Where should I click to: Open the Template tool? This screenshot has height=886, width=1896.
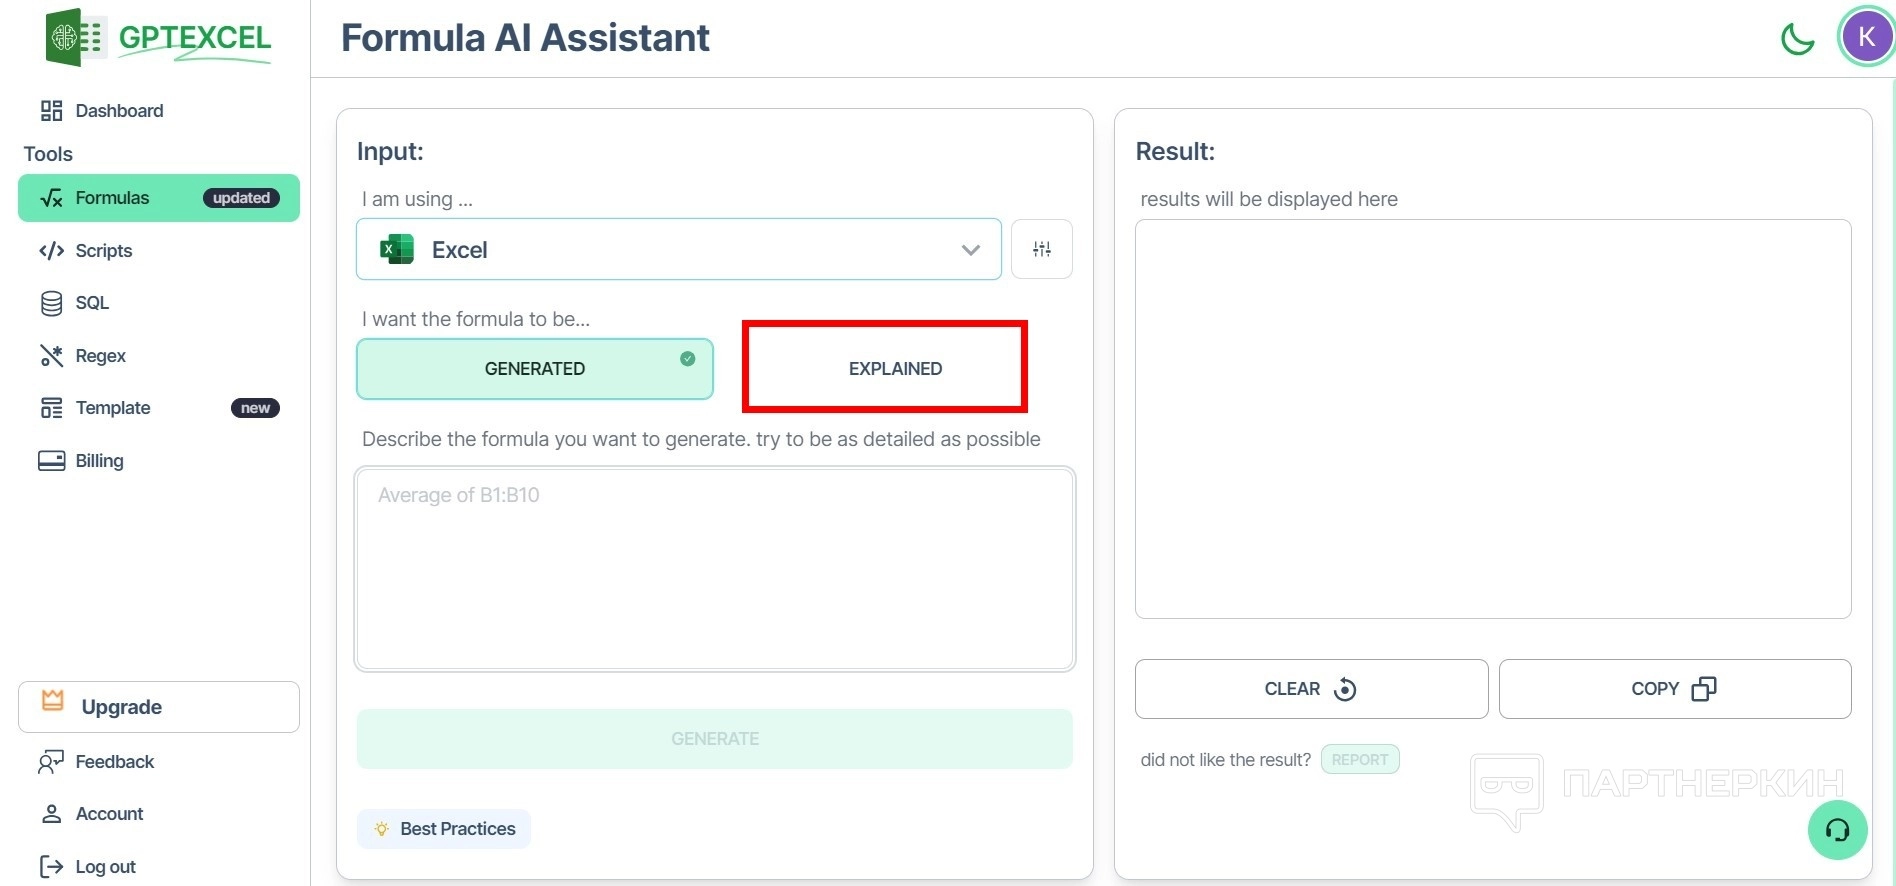(x=112, y=408)
